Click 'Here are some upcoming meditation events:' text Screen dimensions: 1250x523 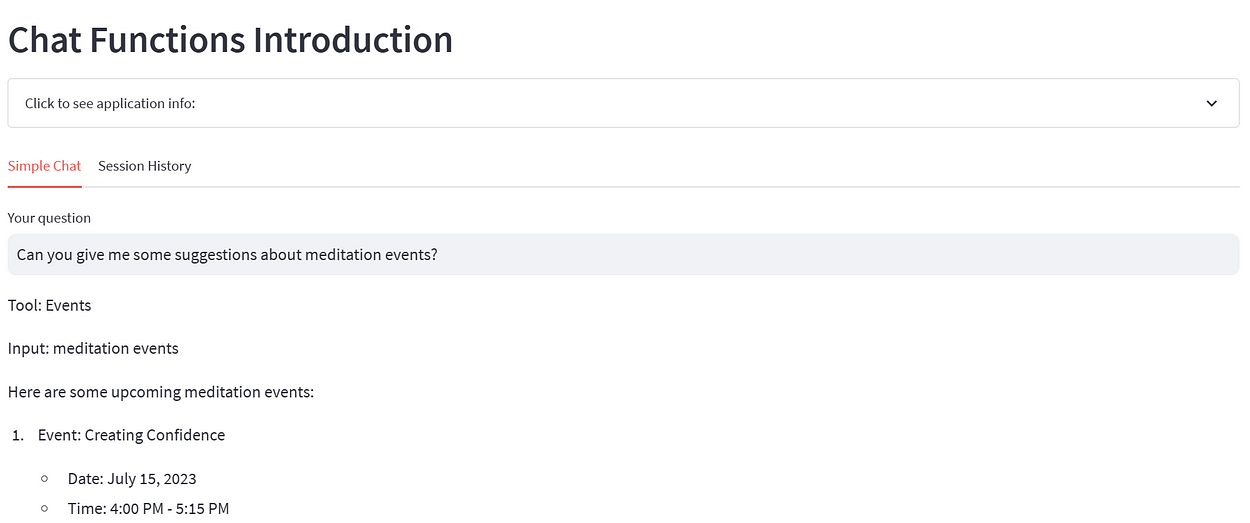pos(160,392)
